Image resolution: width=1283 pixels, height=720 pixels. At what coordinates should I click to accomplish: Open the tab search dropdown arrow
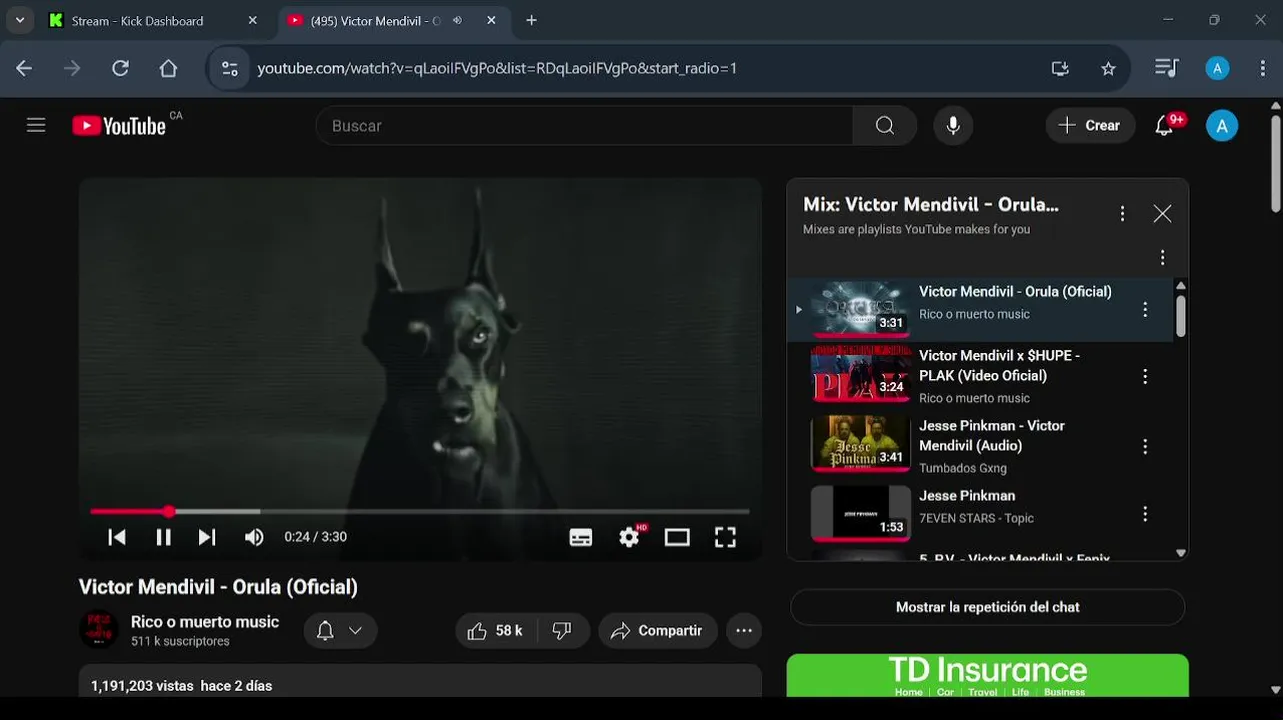click(x=19, y=20)
